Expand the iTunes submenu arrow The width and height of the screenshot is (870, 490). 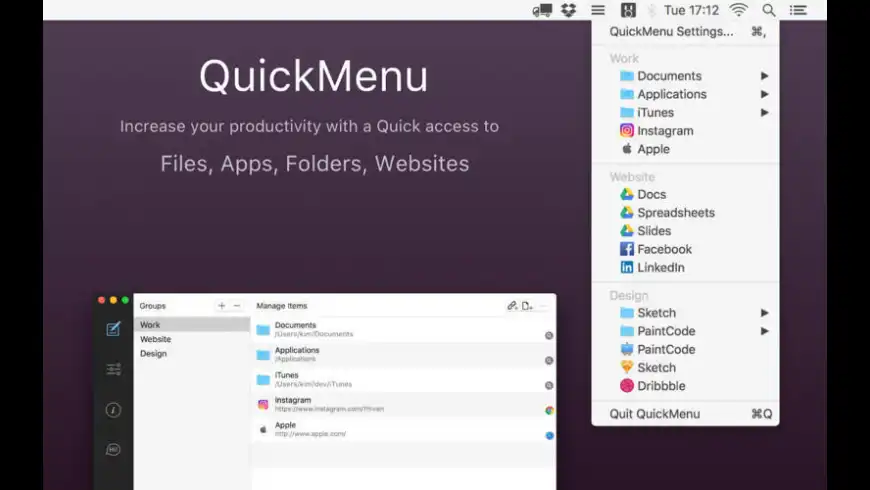click(765, 113)
